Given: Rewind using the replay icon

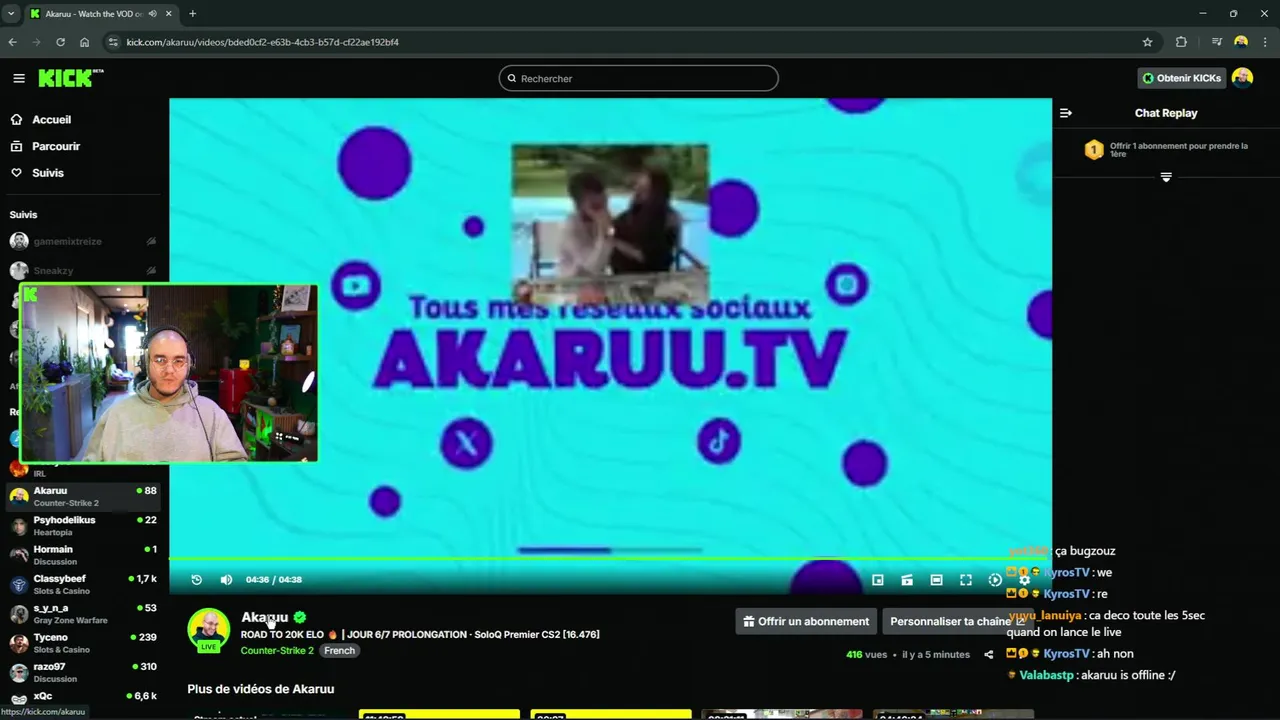Looking at the screenshot, I should [197, 579].
